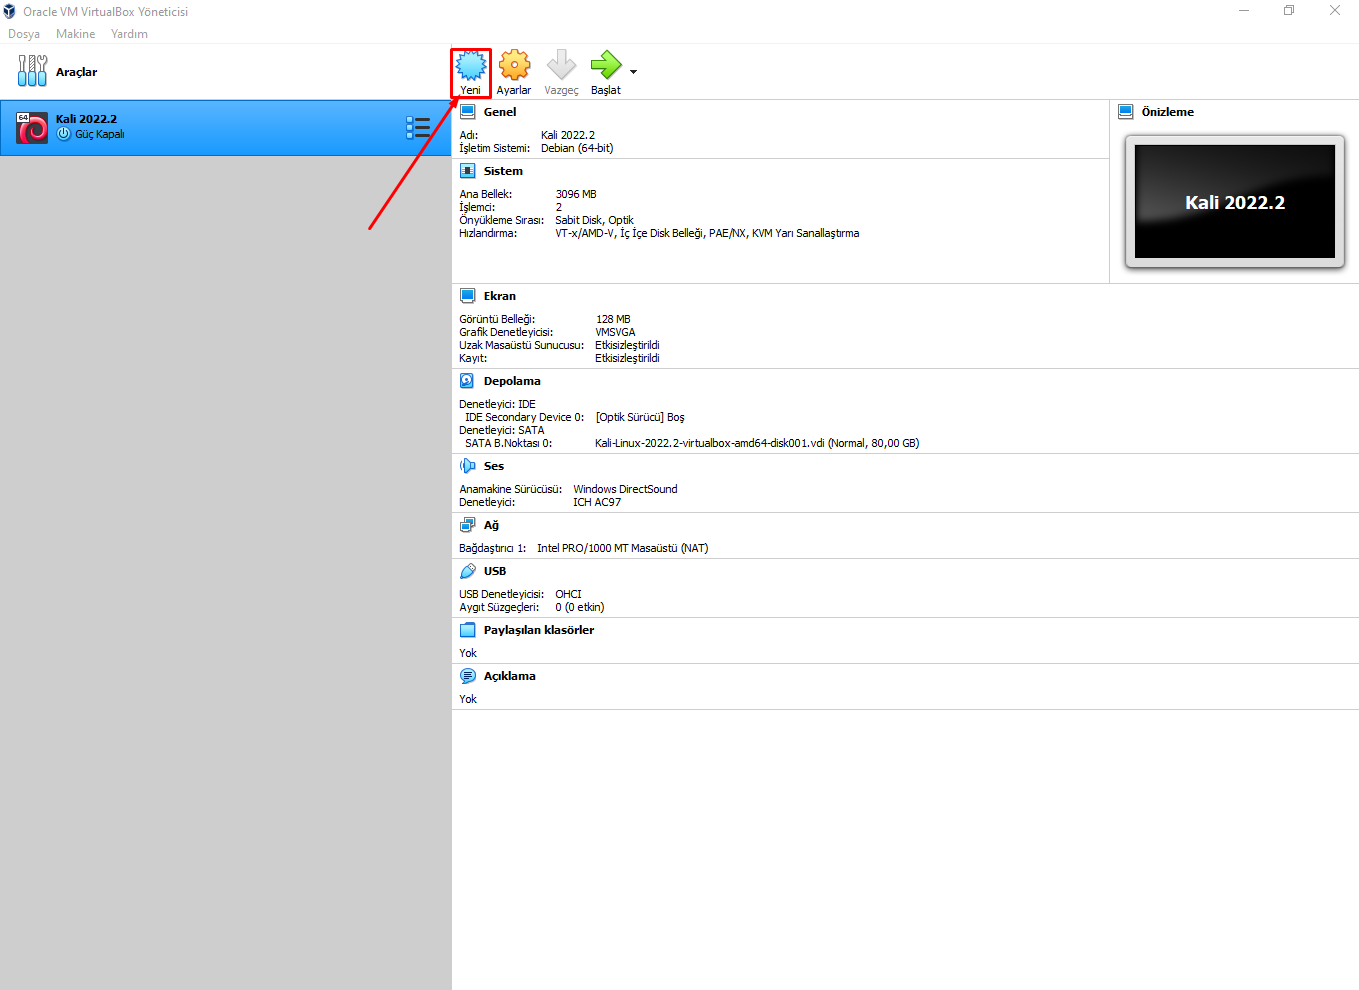Open the Genel settings heading link

(500, 112)
